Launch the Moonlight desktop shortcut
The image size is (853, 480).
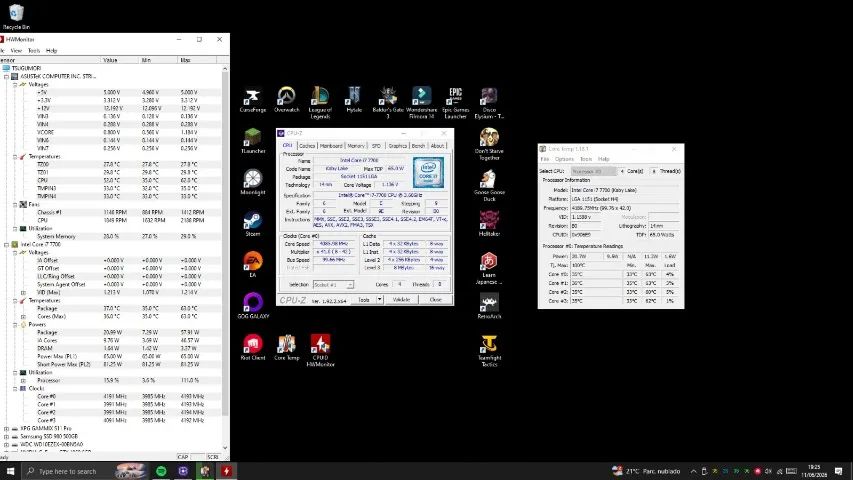coord(252,183)
